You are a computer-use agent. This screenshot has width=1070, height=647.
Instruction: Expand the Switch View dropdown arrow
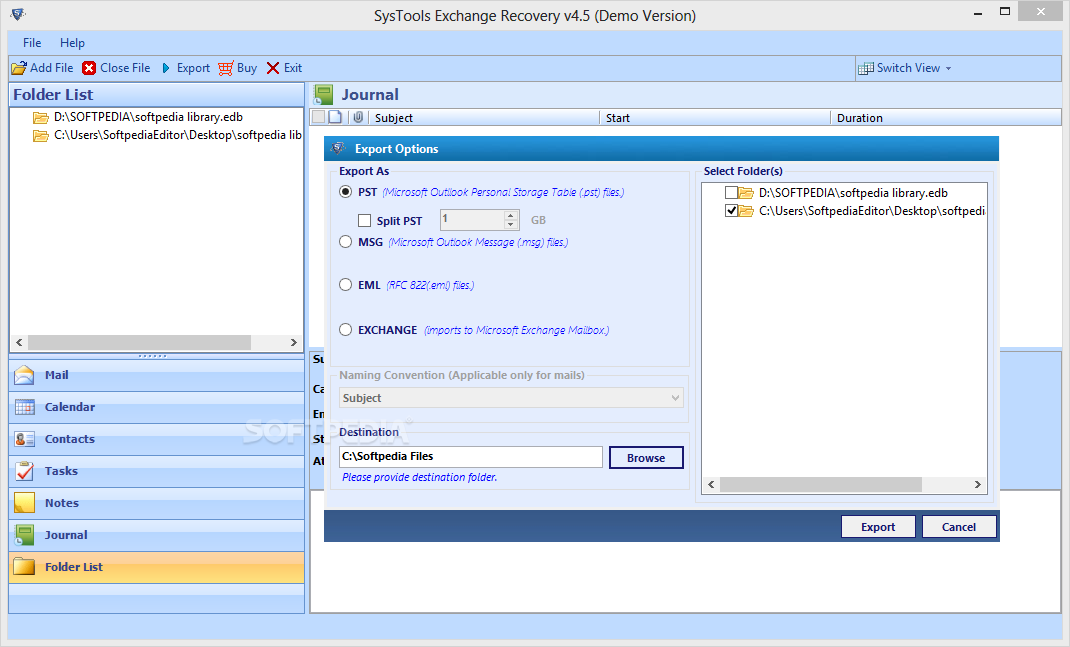tap(949, 68)
